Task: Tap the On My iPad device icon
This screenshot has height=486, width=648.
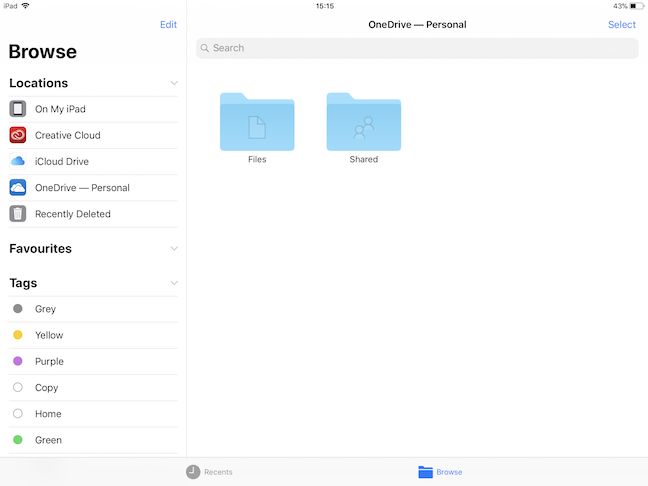Action: pos(18,109)
